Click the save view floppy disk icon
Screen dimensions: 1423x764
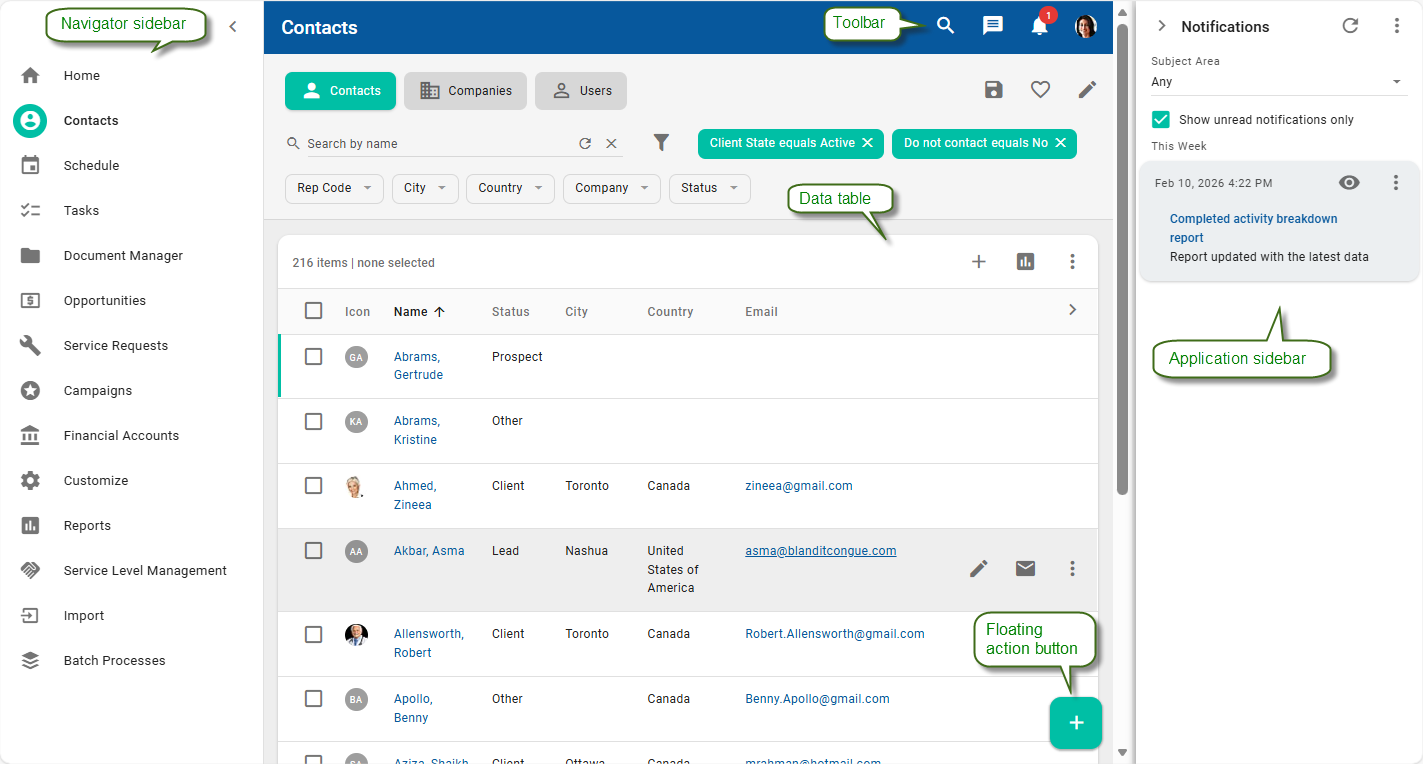point(993,90)
